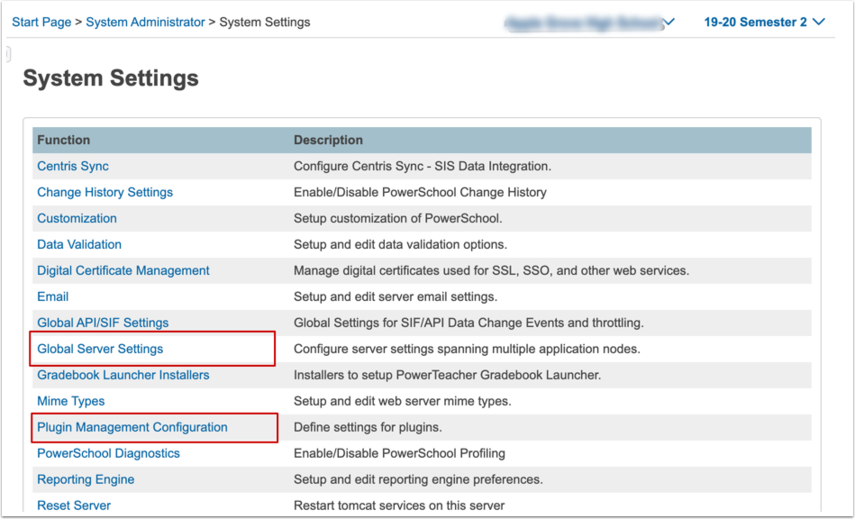Screen dimensions: 855x519
Task: Select Global Server Settings
Action: pyautogui.click(x=100, y=349)
